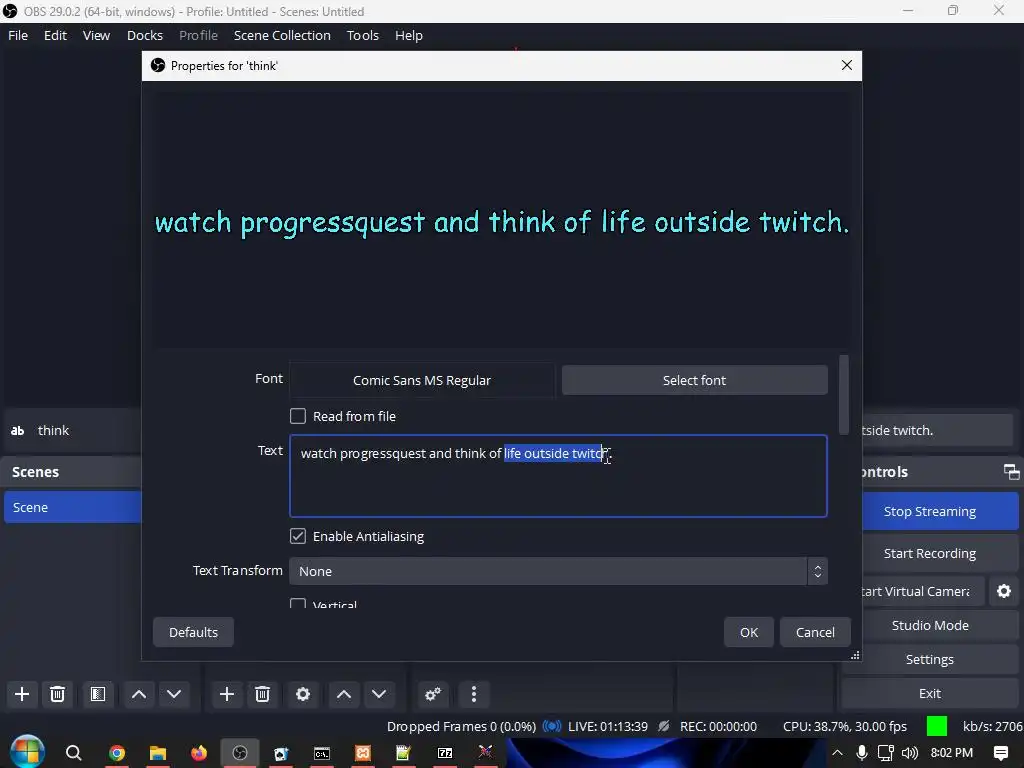Screen dimensions: 1024x768
Task: Open audio mixer advanced properties gears icon
Action: pyautogui.click(x=433, y=694)
